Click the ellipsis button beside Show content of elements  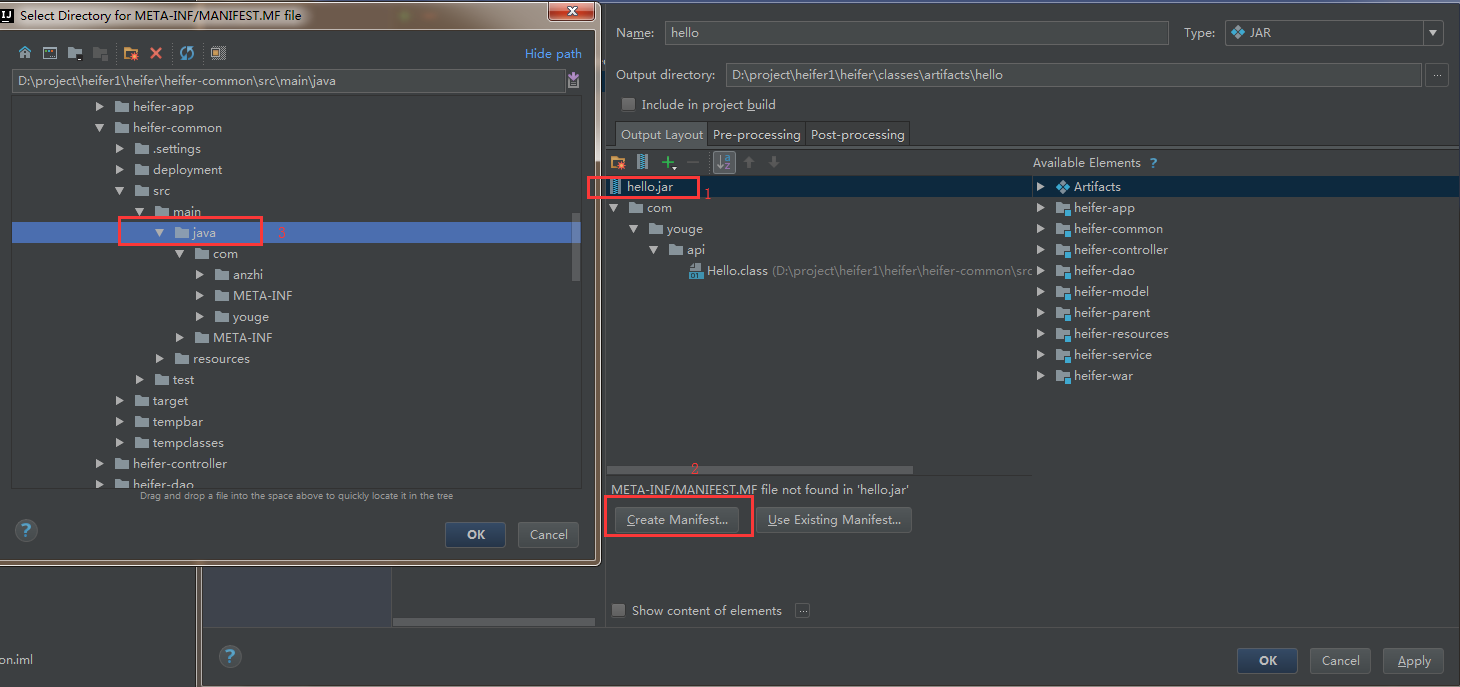(x=802, y=610)
